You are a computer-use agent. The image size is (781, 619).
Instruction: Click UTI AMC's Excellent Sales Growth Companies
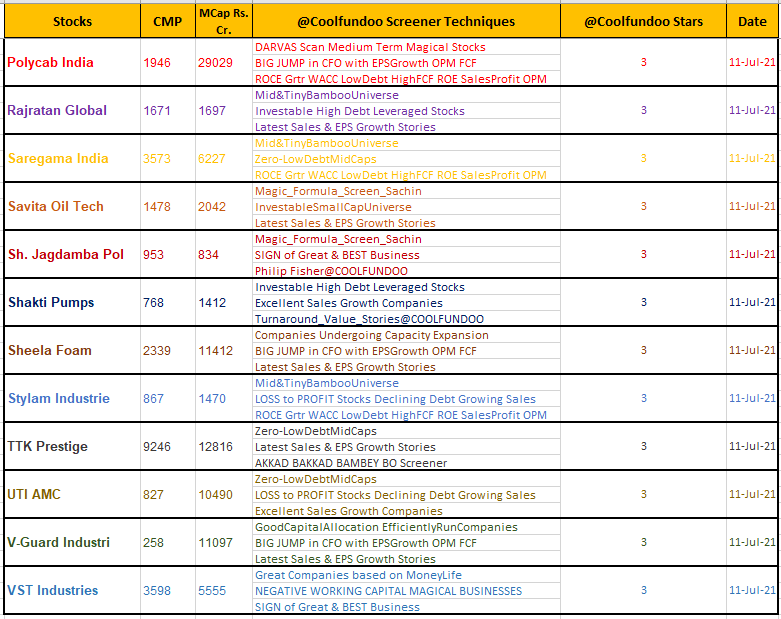pyautogui.click(x=406, y=511)
